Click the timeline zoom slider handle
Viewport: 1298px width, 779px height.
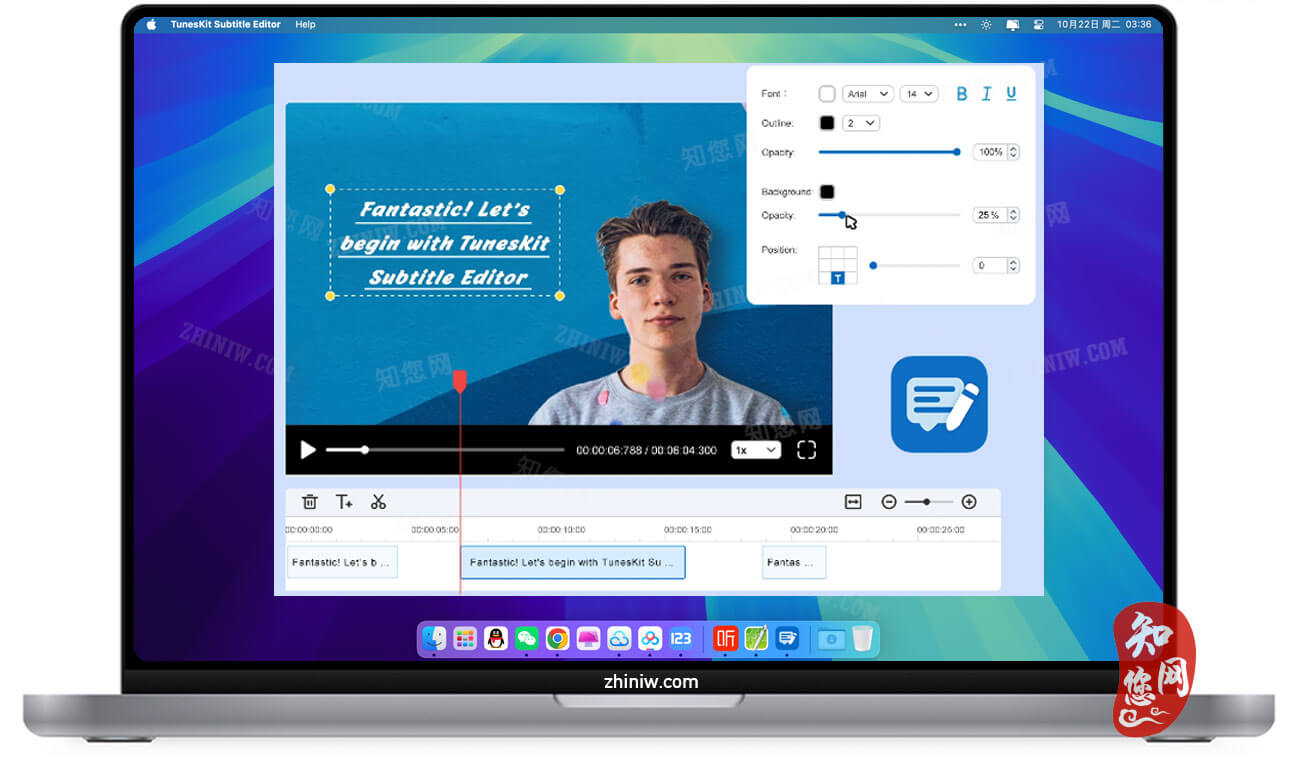click(927, 502)
